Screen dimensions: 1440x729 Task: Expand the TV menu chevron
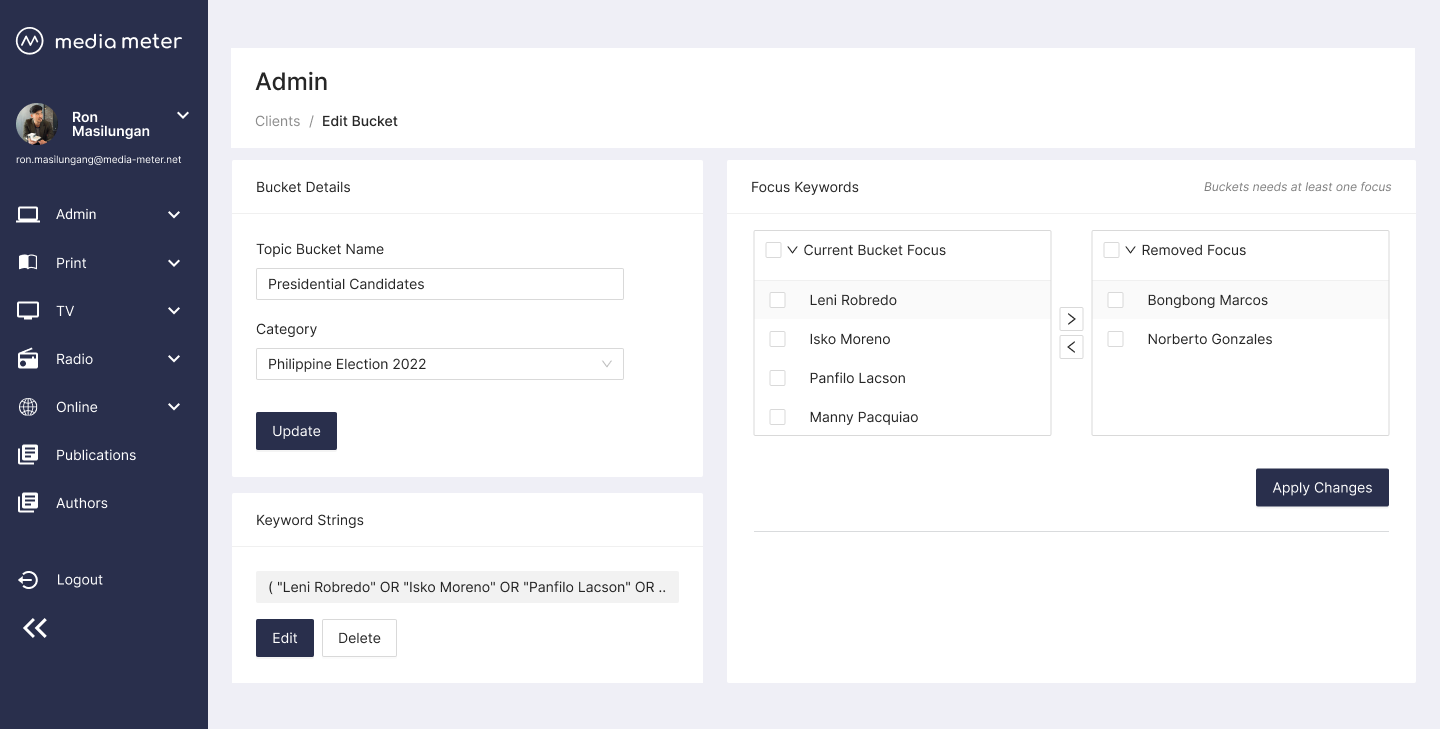[174, 311]
